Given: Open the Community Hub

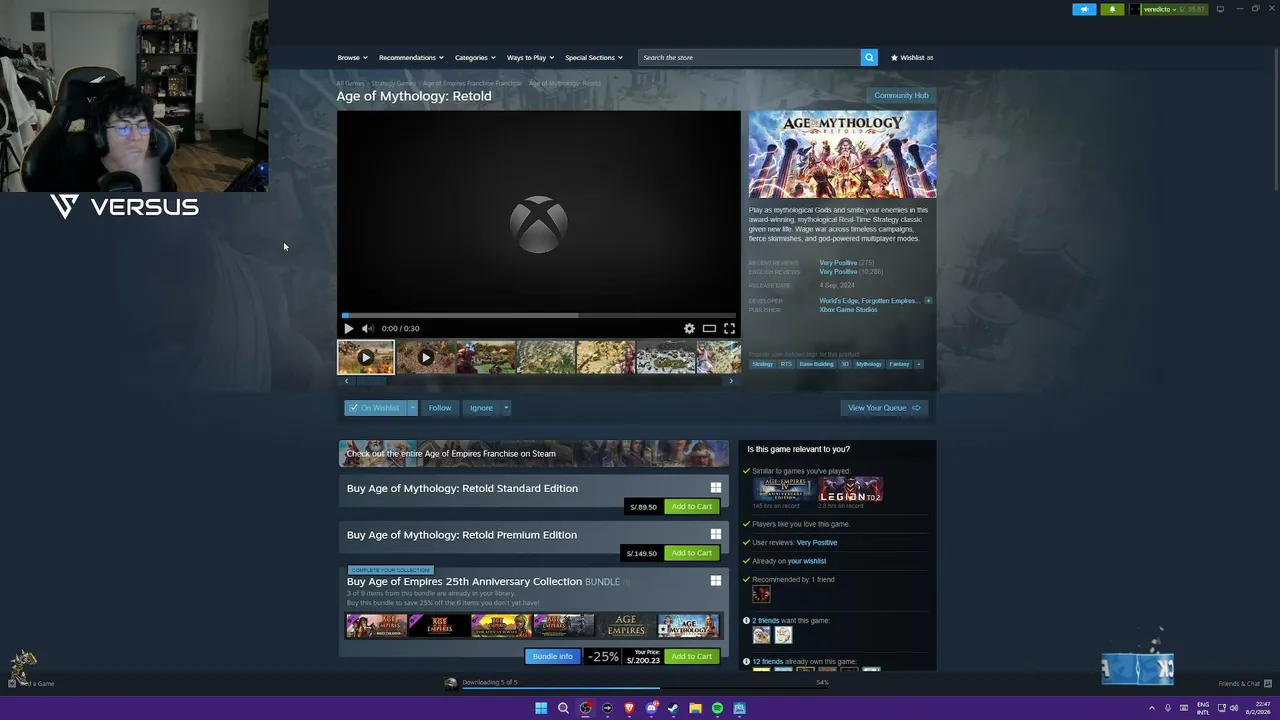Looking at the screenshot, I should (x=901, y=95).
